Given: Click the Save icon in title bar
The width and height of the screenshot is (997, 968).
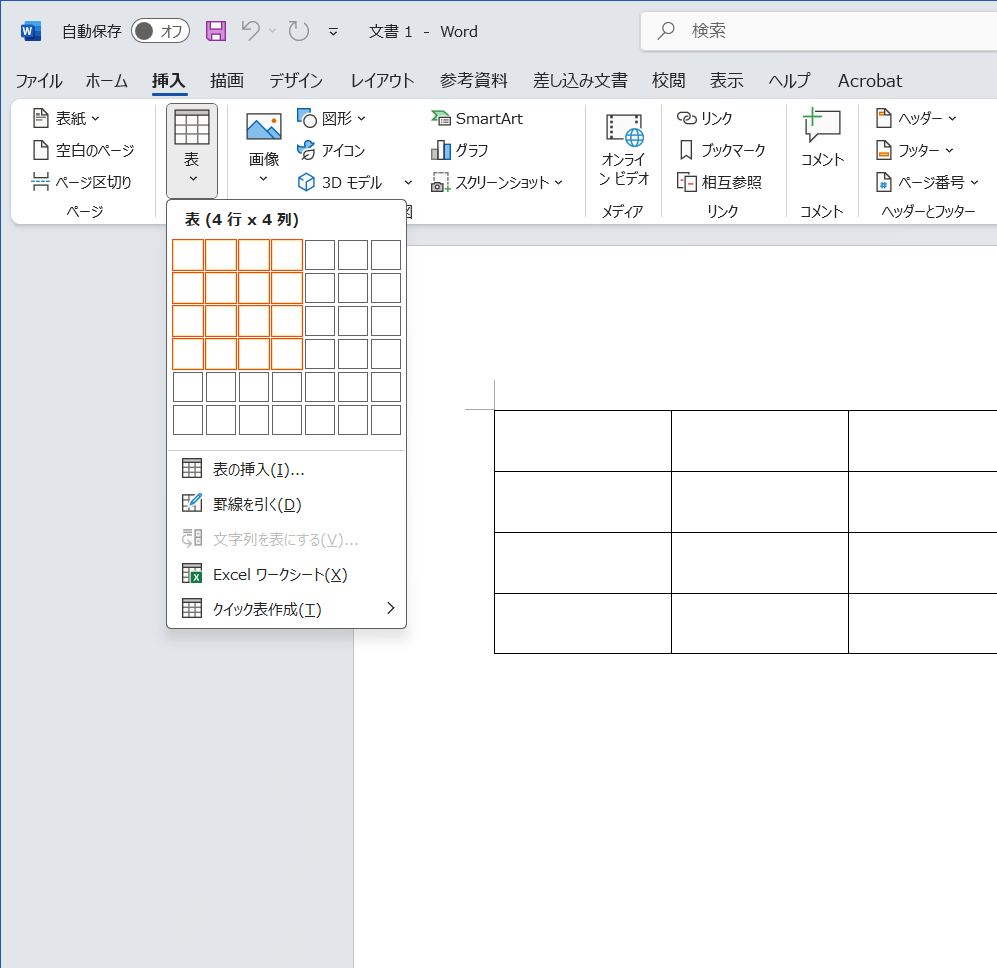Looking at the screenshot, I should point(216,31).
